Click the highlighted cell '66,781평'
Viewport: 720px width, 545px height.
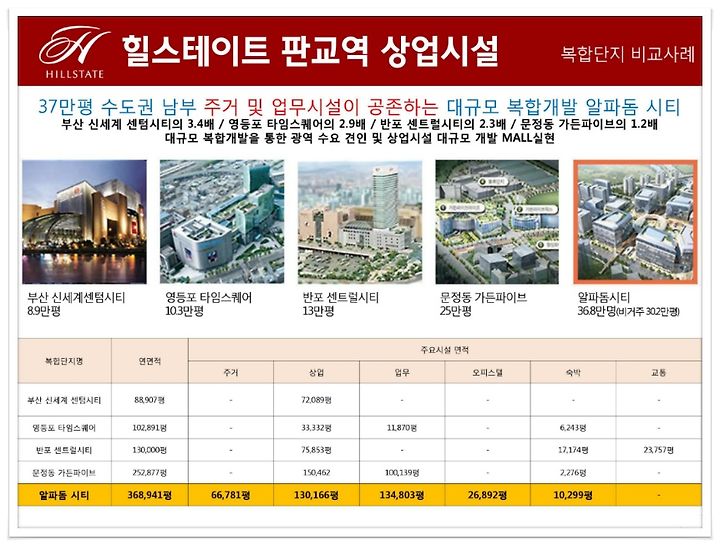(x=231, y=495)
